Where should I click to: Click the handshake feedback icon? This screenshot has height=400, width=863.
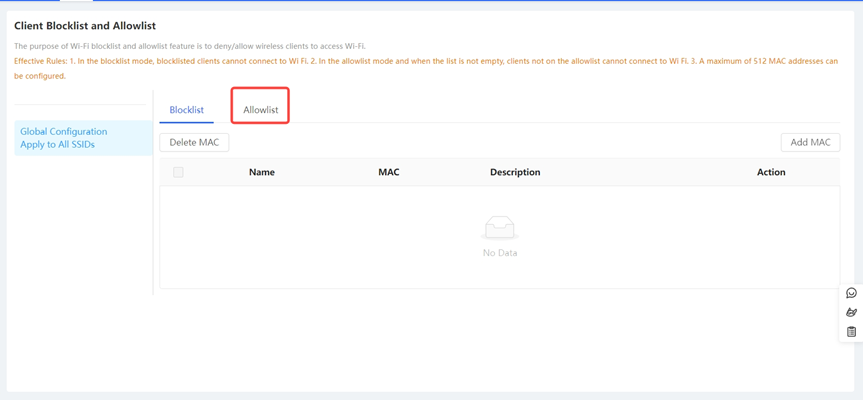851,312
